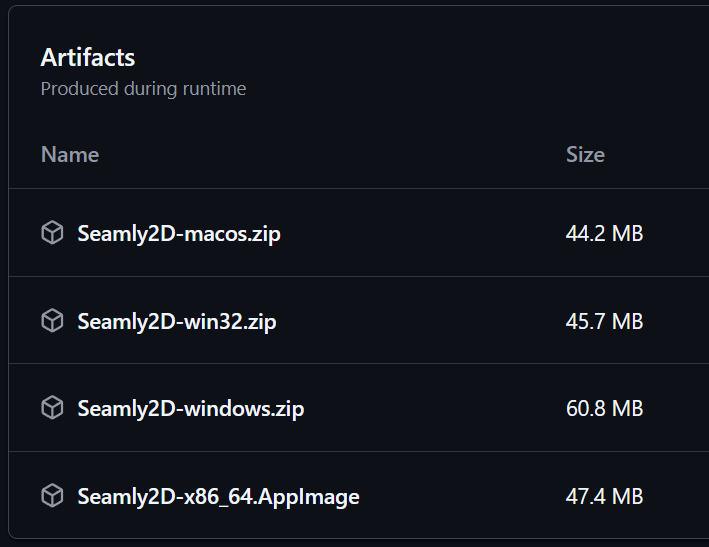Click the divider between windows and AppImage rows
This screenshot has height=547, width=709.
(360, 451)
